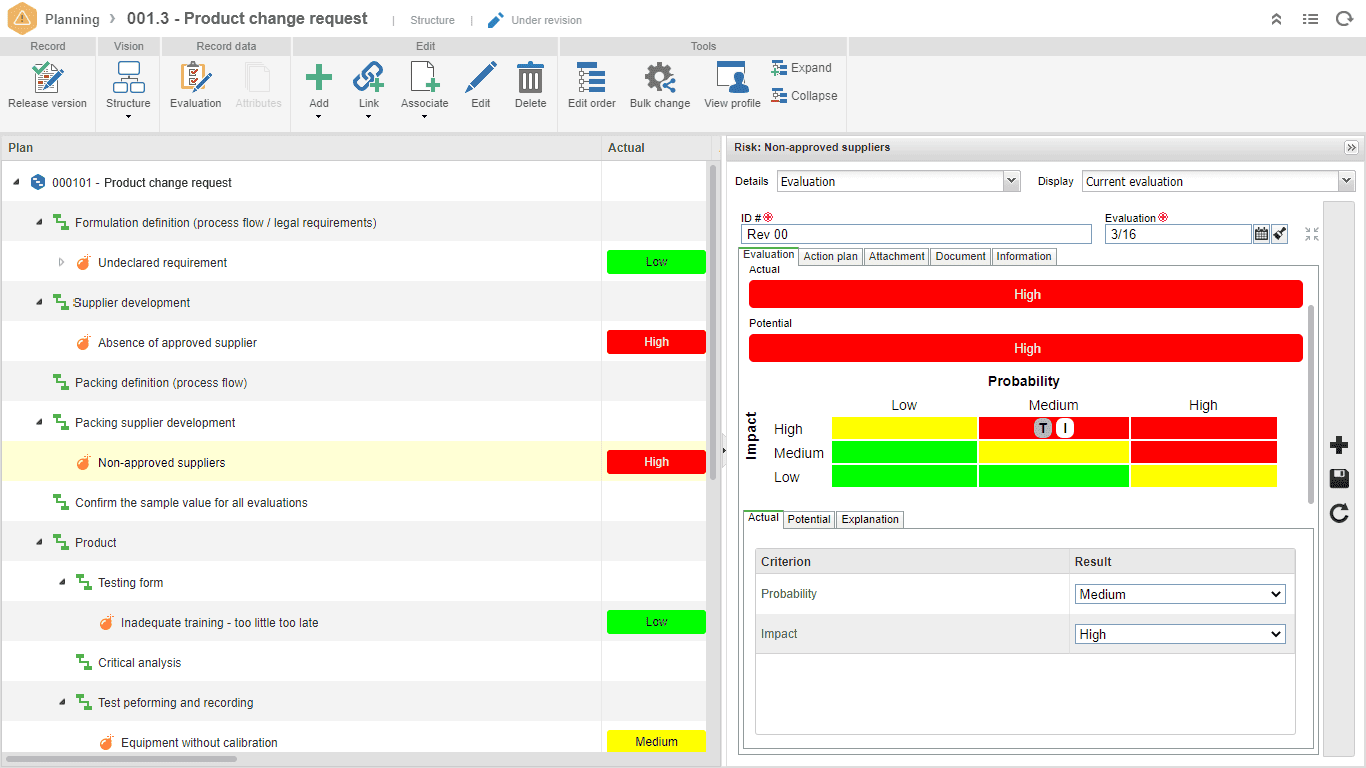Open the evaluation date calendar picker
The height and width of the screenshot is (768, 1366).
coord(1261,234)
